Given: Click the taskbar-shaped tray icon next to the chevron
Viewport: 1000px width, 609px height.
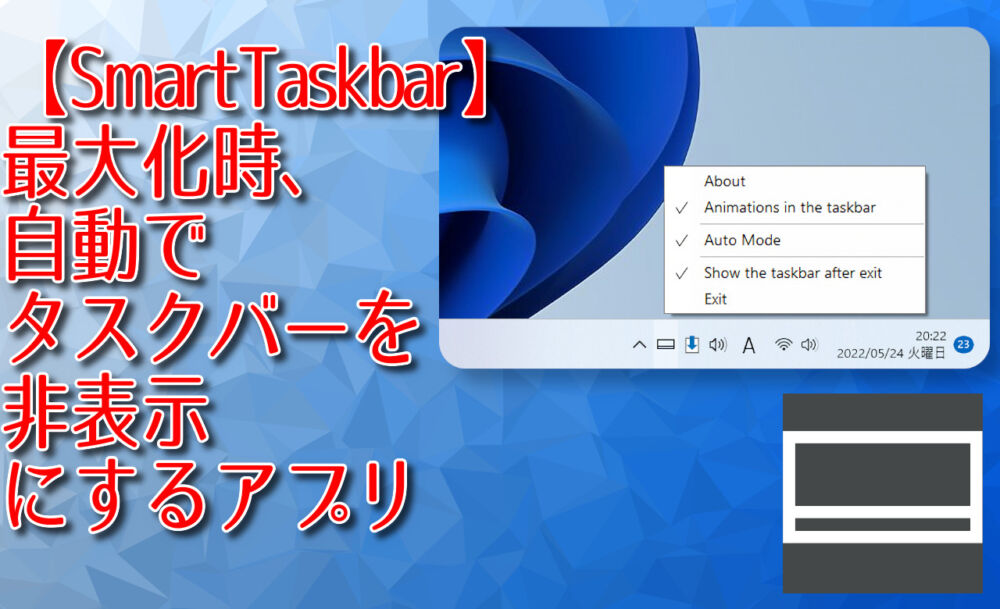Looking at the screenshot, I should coord(666,343).
